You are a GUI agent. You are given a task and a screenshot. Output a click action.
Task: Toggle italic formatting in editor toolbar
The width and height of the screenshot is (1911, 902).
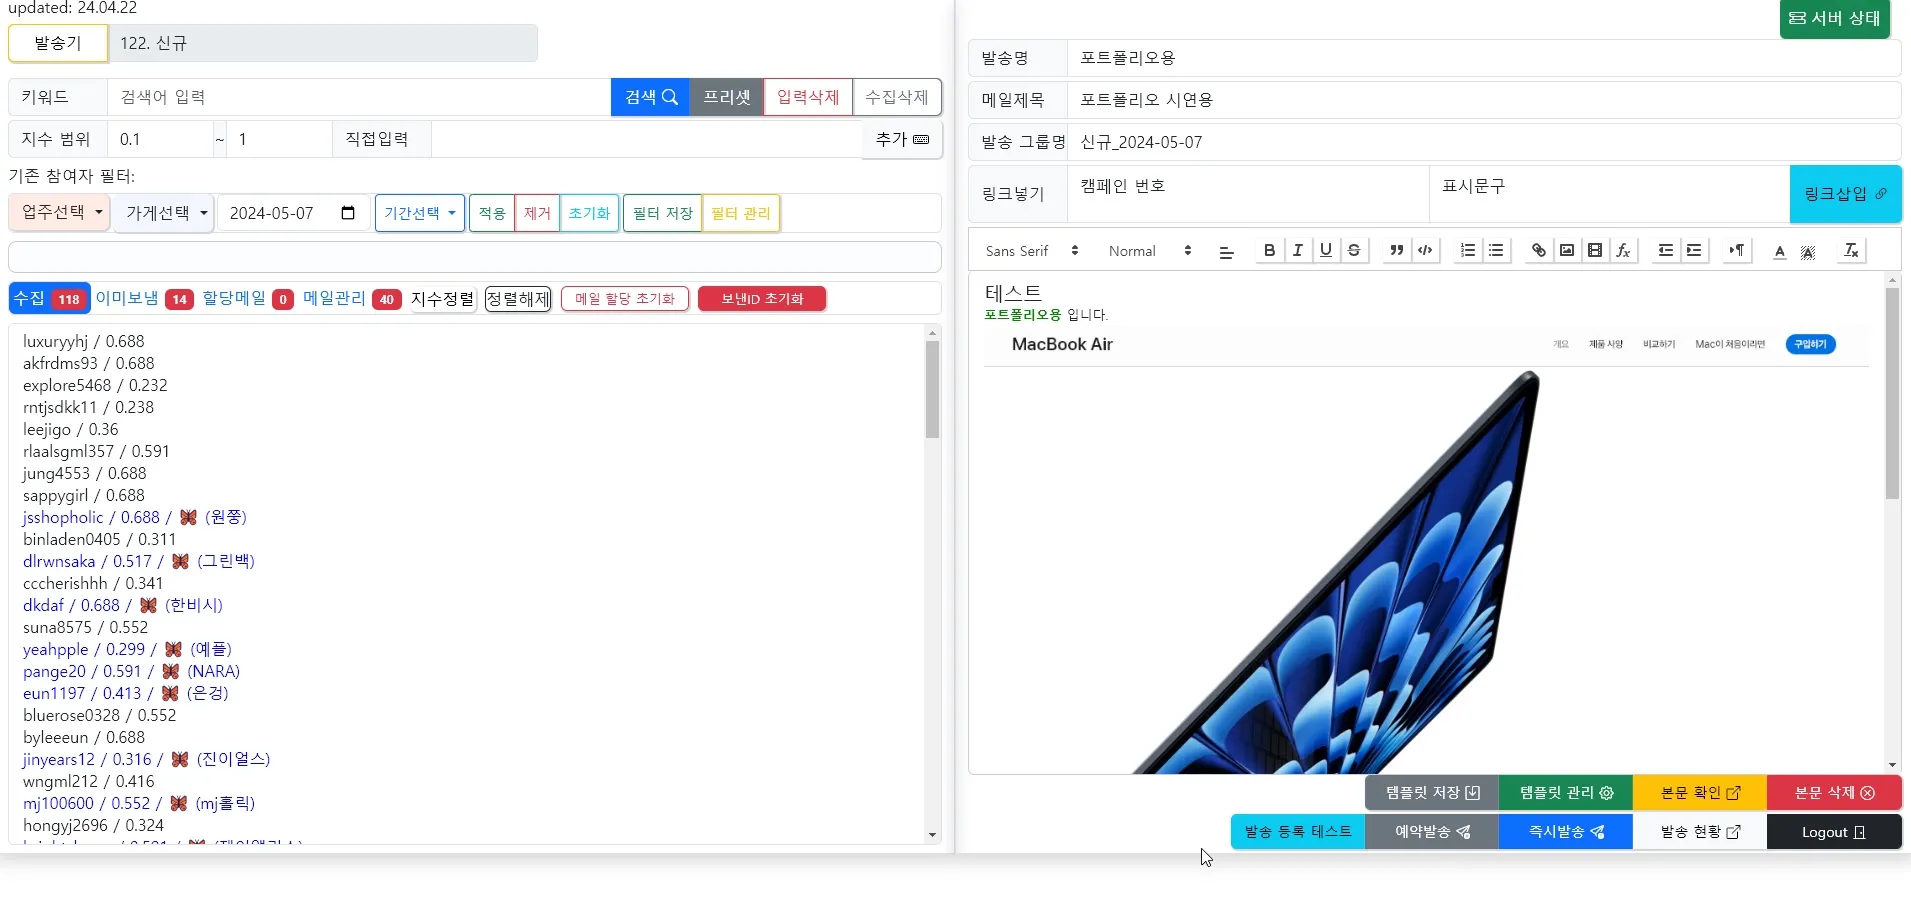tap(1297, 251)
